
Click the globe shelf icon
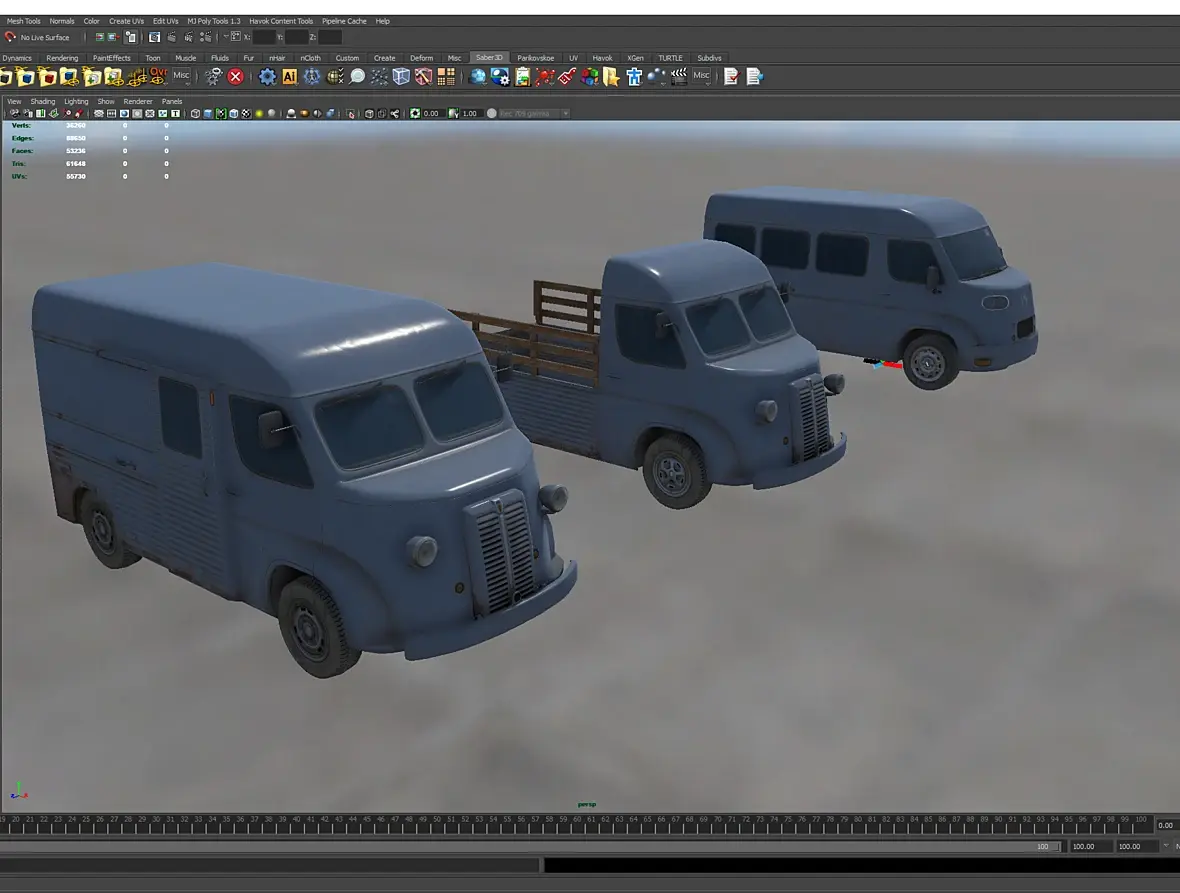tap(478, 77)
